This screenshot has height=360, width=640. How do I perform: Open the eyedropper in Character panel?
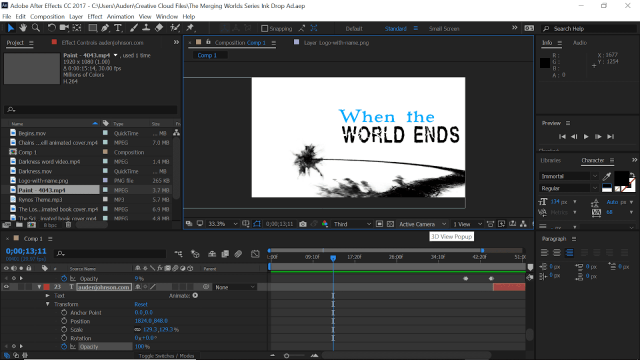point(607,176)
